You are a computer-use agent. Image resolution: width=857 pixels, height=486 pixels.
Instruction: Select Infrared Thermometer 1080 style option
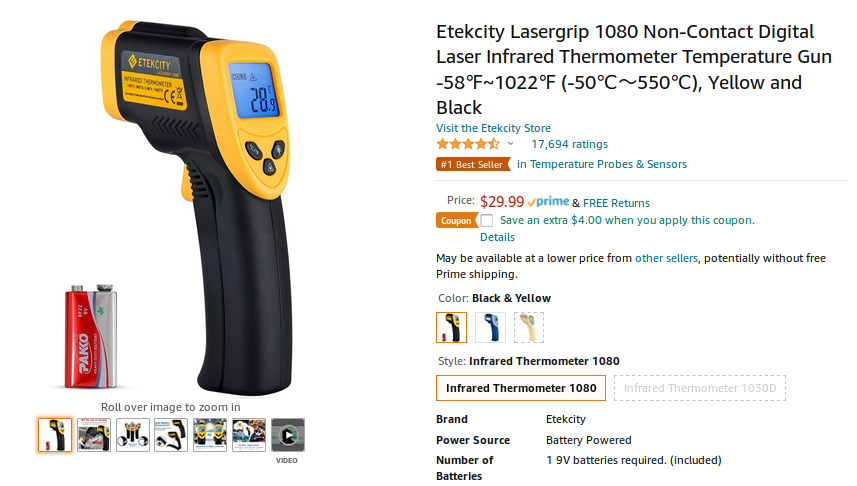[x=521, y=388]
